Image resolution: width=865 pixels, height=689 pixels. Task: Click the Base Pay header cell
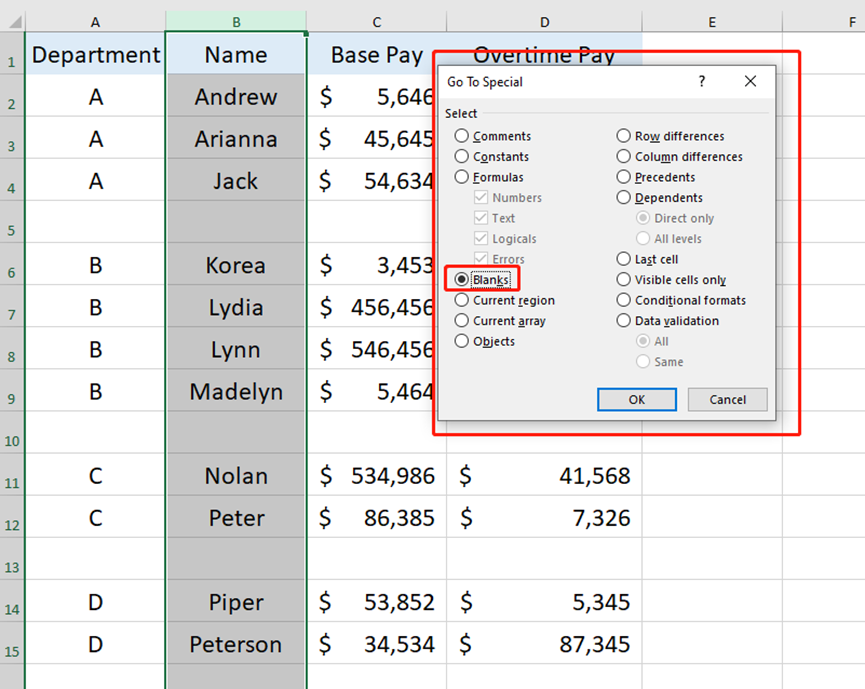point(377,54)
